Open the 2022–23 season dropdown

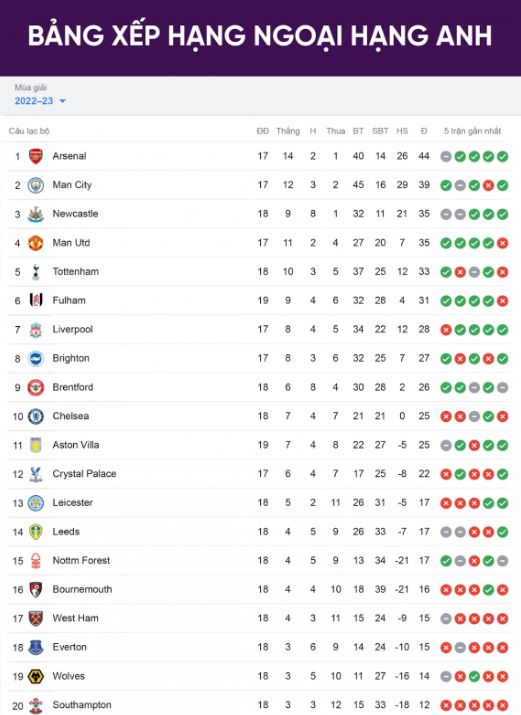(40, 101)
